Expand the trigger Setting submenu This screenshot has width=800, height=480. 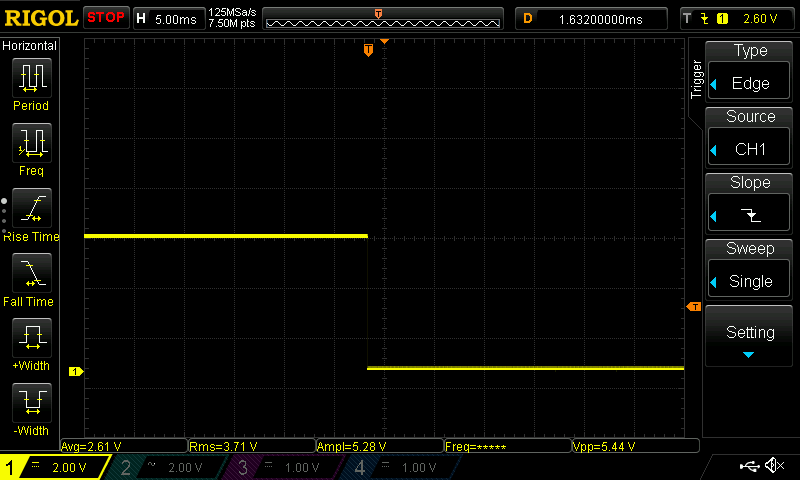pos(750,336)
